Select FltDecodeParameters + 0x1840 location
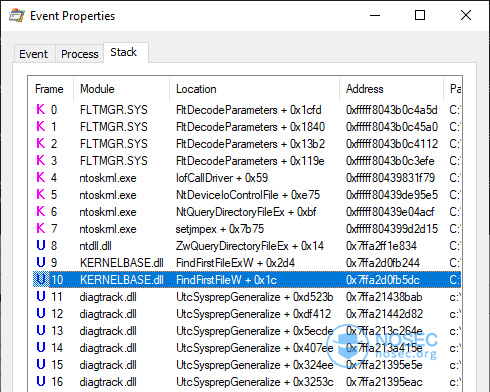The height and width of the screenshot is (392, 490). 250,127
